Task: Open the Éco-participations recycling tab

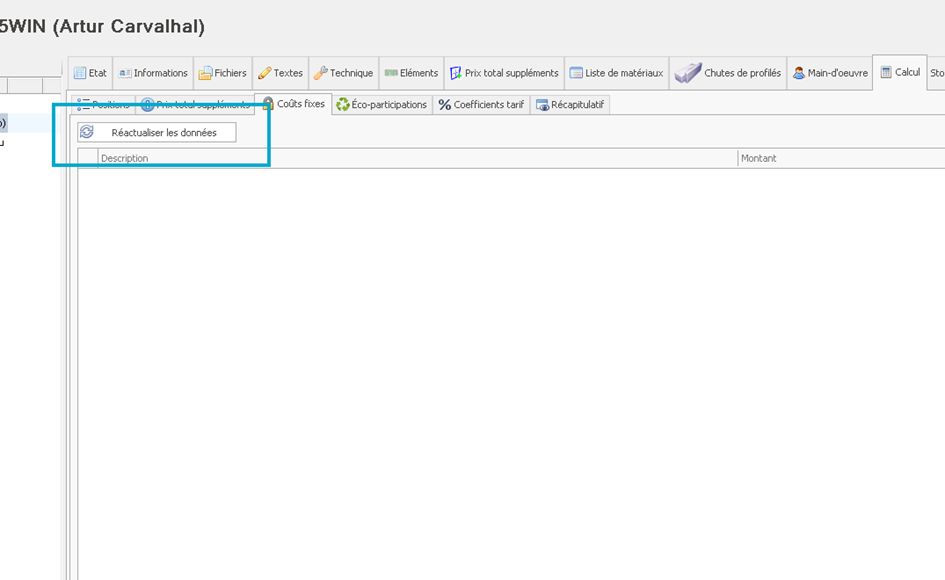Action: pyautogui.click(x=381, y=105)
